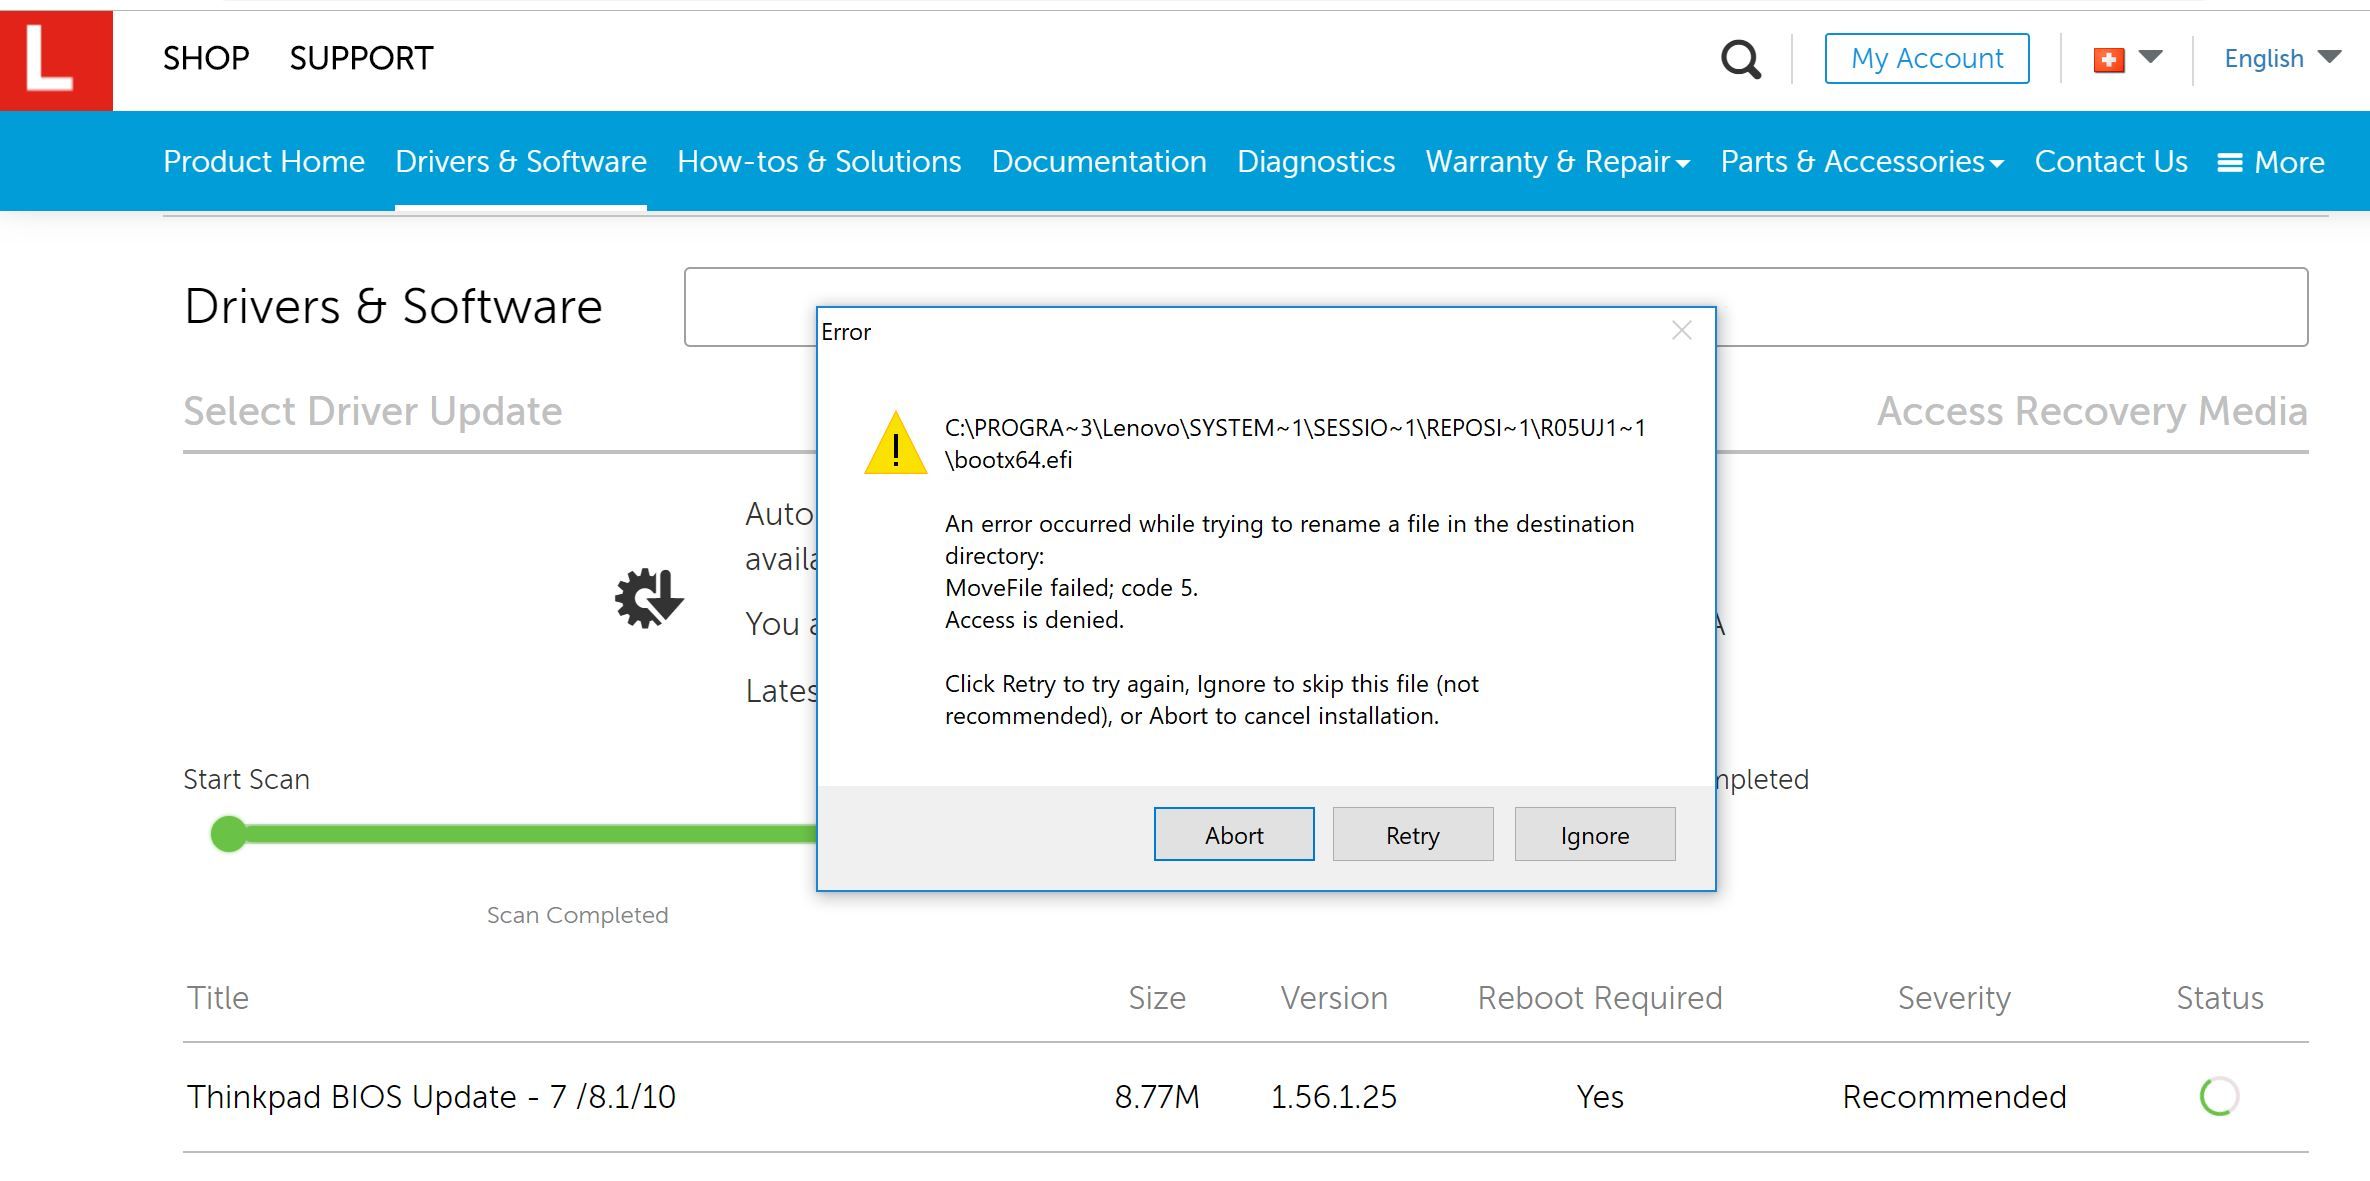Select Drivers & Software tab

521,161
